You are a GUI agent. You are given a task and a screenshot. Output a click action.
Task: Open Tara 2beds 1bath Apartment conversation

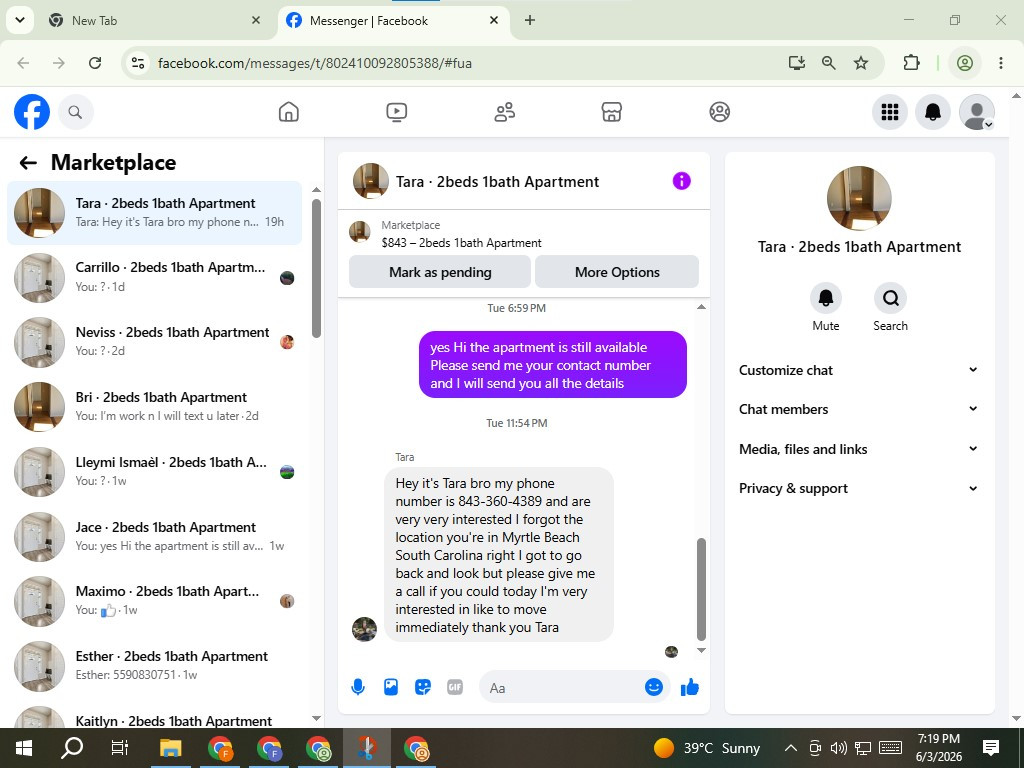tap(155, 213)
